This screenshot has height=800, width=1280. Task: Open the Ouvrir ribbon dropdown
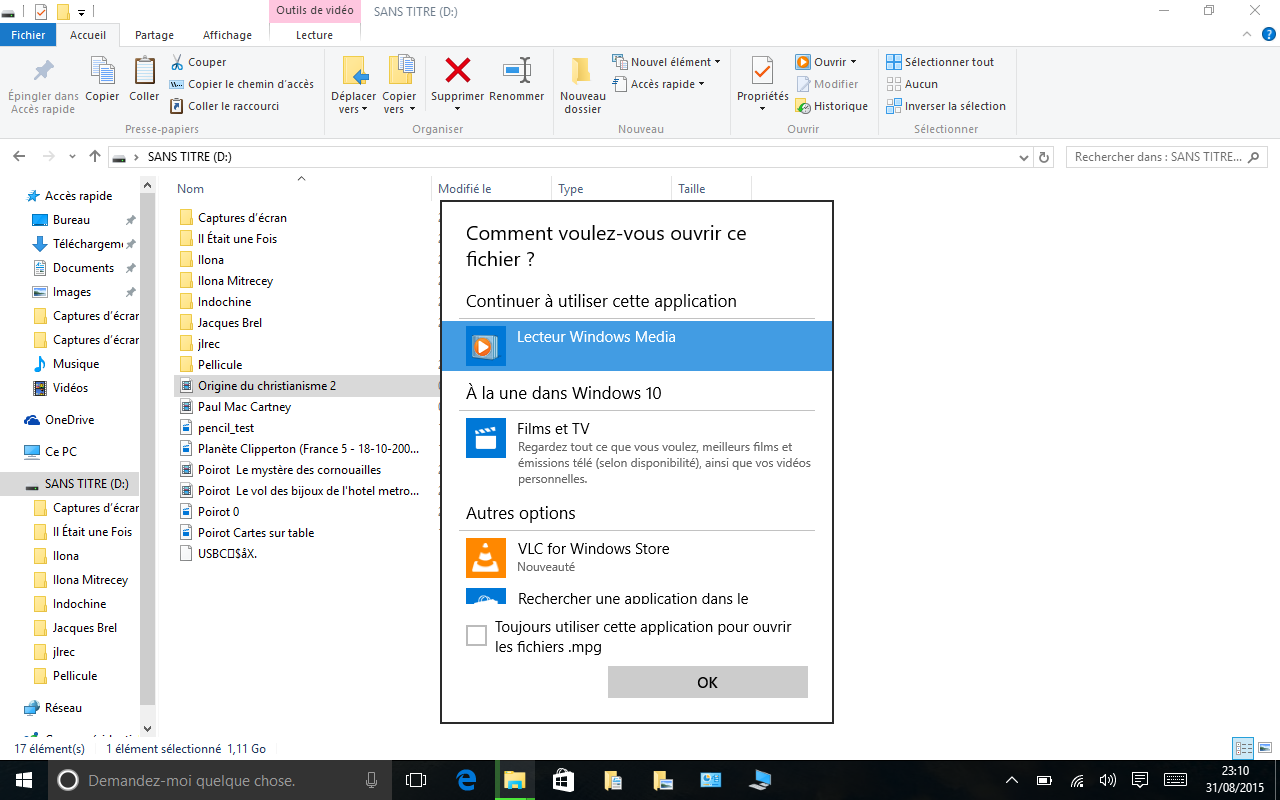(x=827, y=62)
